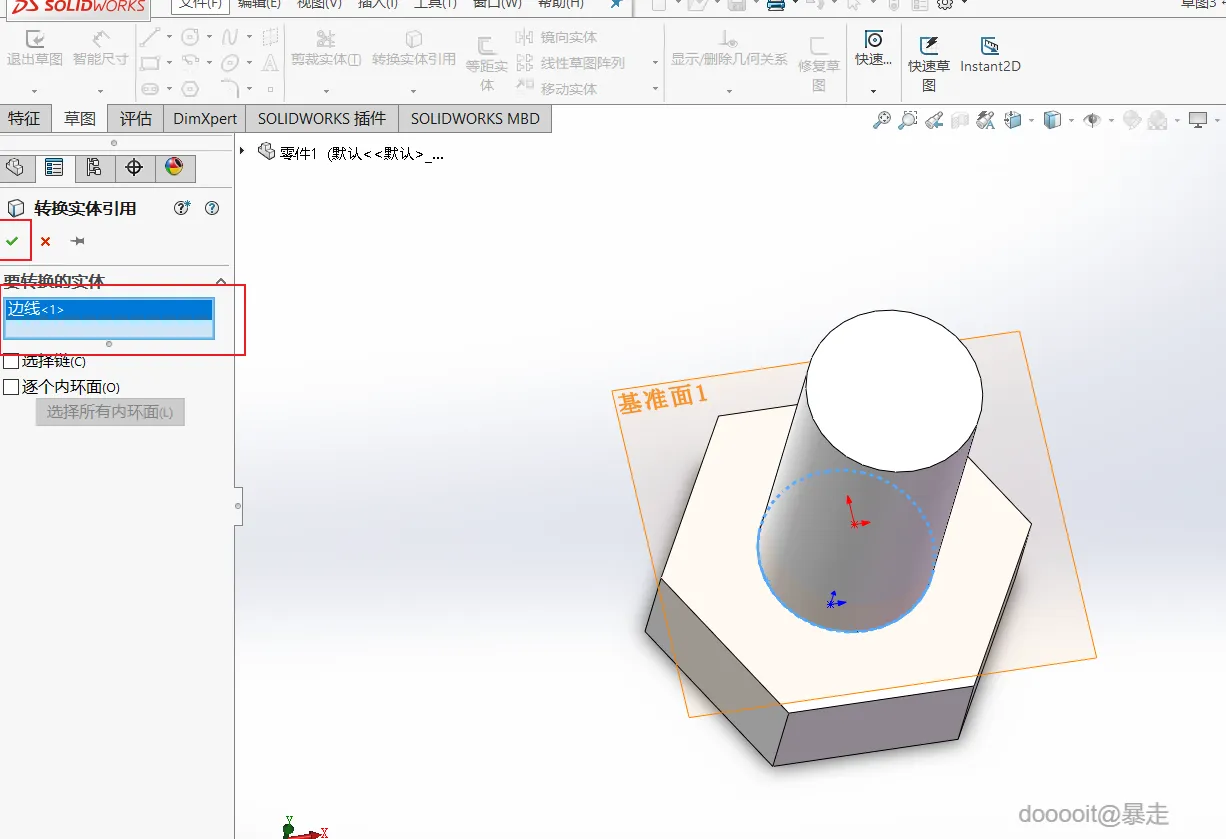This screenshot has height=839, width=1226.
Task: Pin the property panel with pushpin icon
Action: point(77,241)
